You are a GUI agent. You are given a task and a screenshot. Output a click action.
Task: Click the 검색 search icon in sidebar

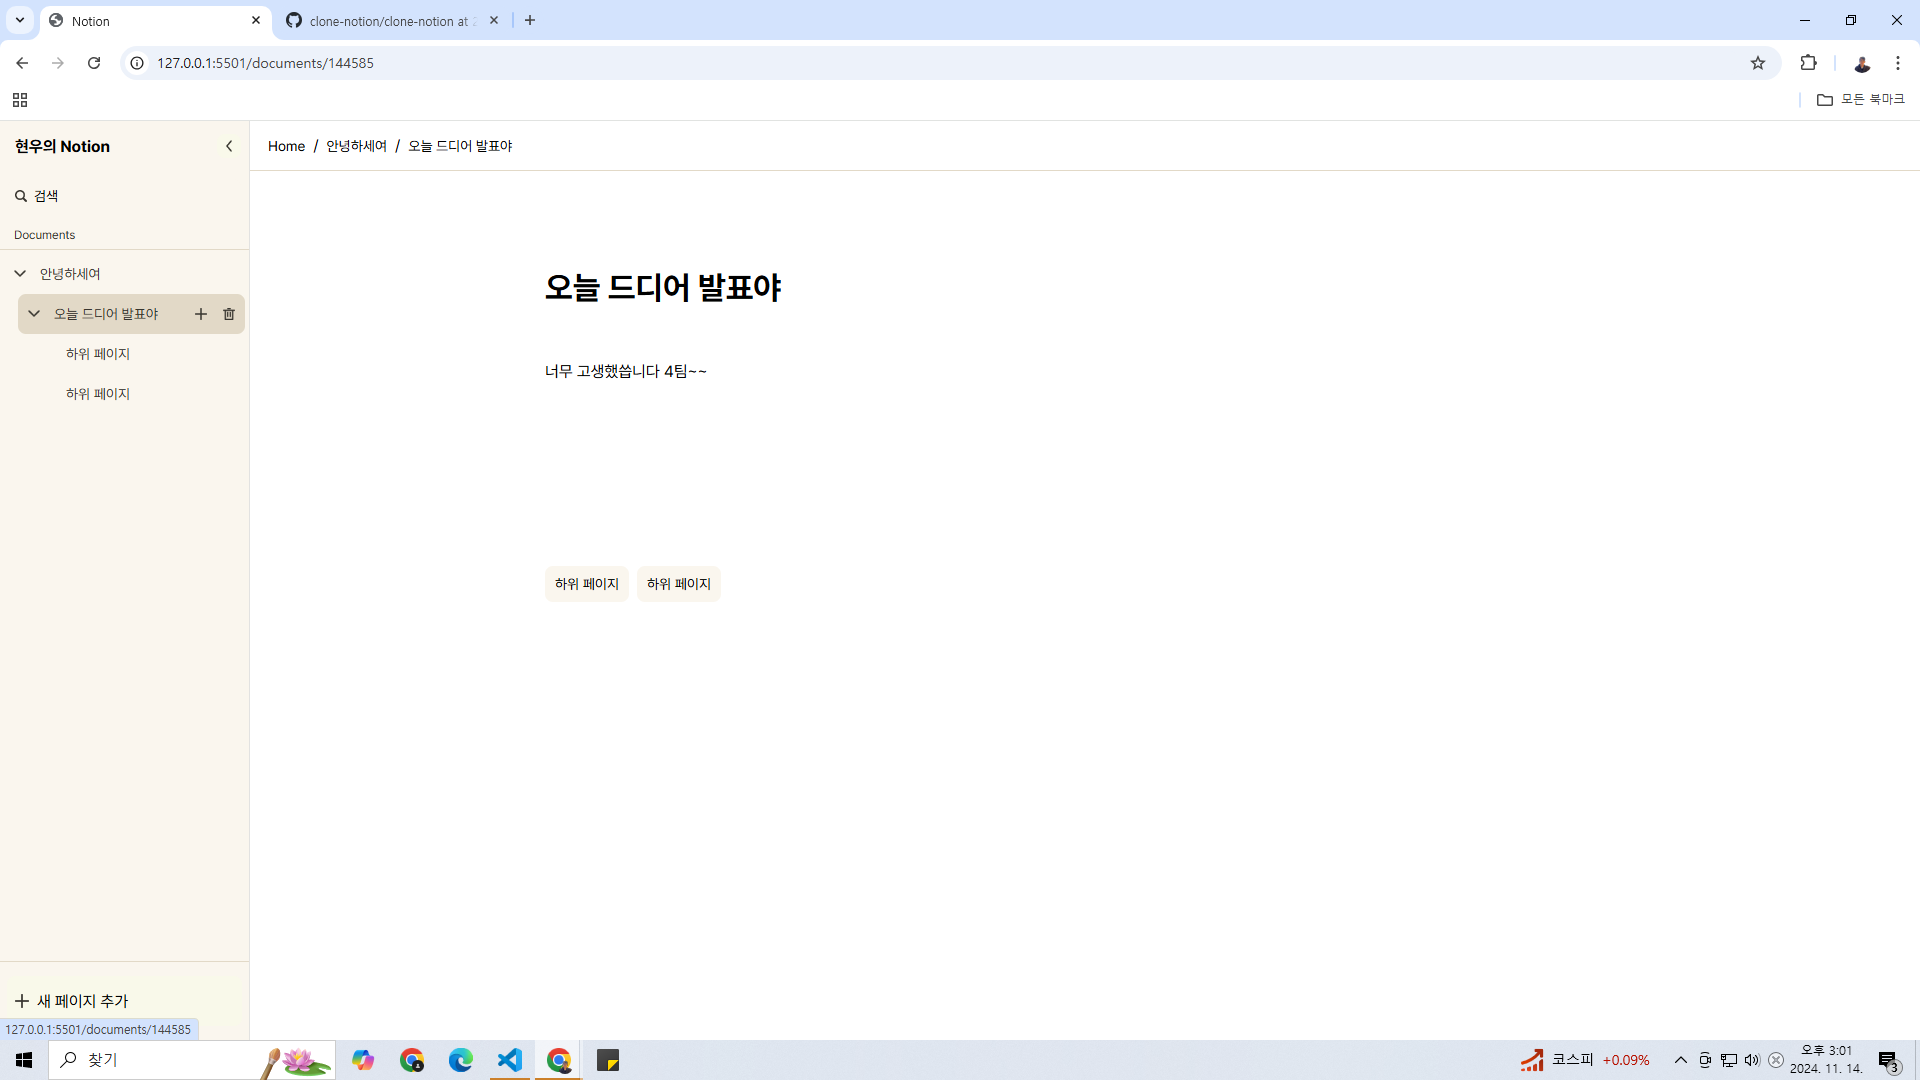(21, 196)
